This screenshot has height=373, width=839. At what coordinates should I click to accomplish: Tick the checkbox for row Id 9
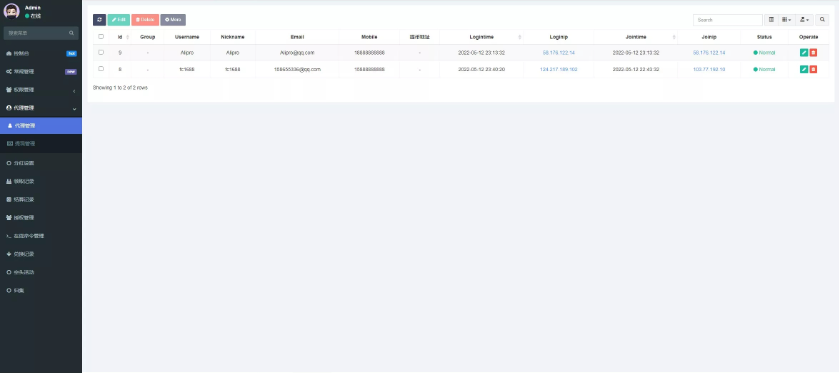pos(101,52)
